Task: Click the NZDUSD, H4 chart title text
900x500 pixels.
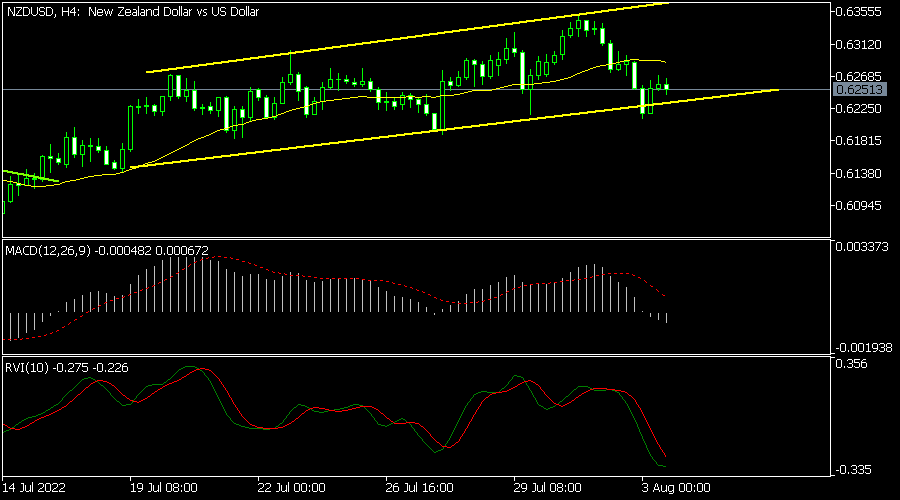Action: coord(133,11)
